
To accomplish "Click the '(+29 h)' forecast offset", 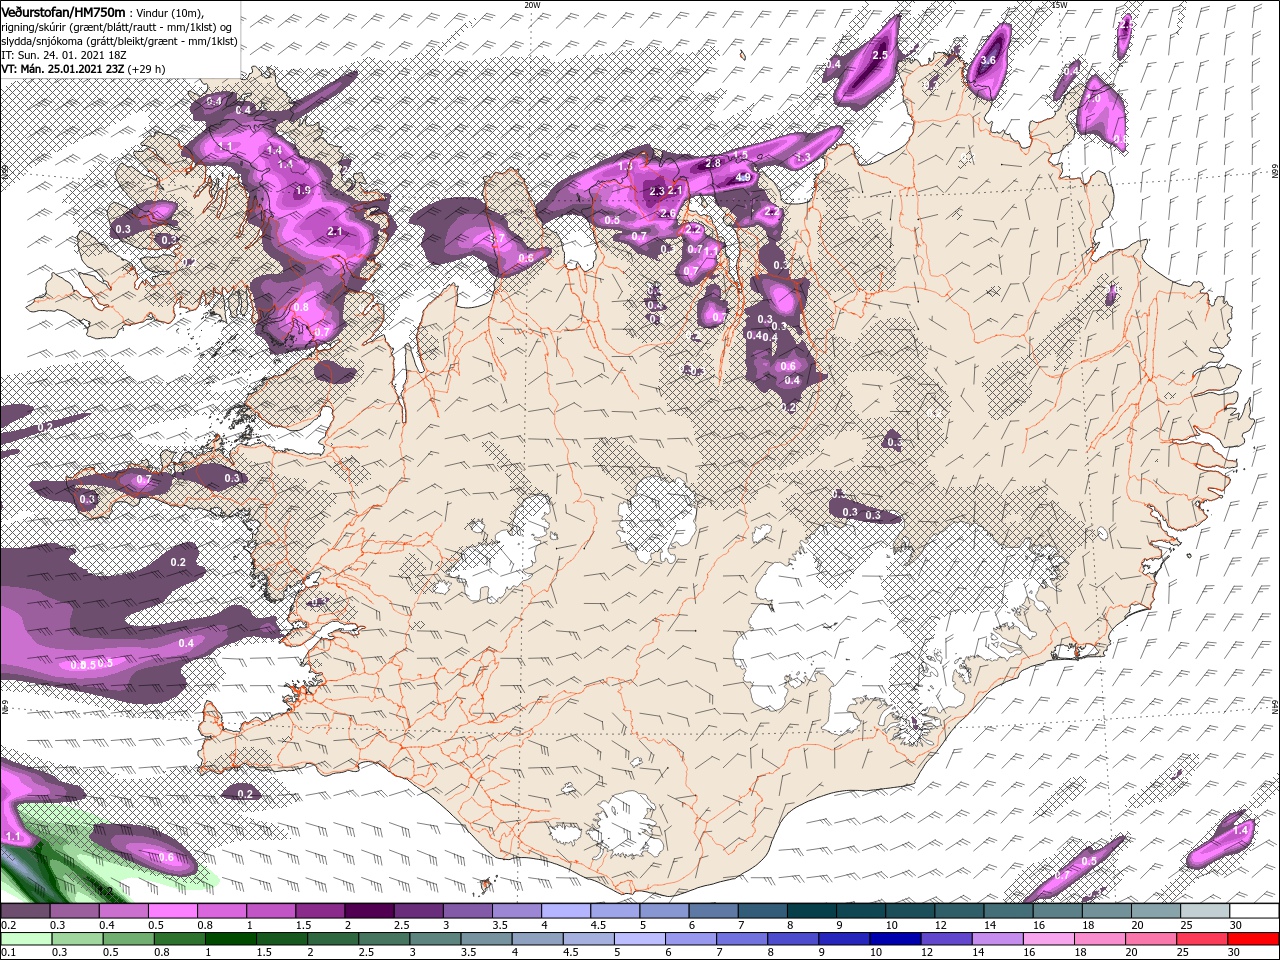I will point(147,69).
